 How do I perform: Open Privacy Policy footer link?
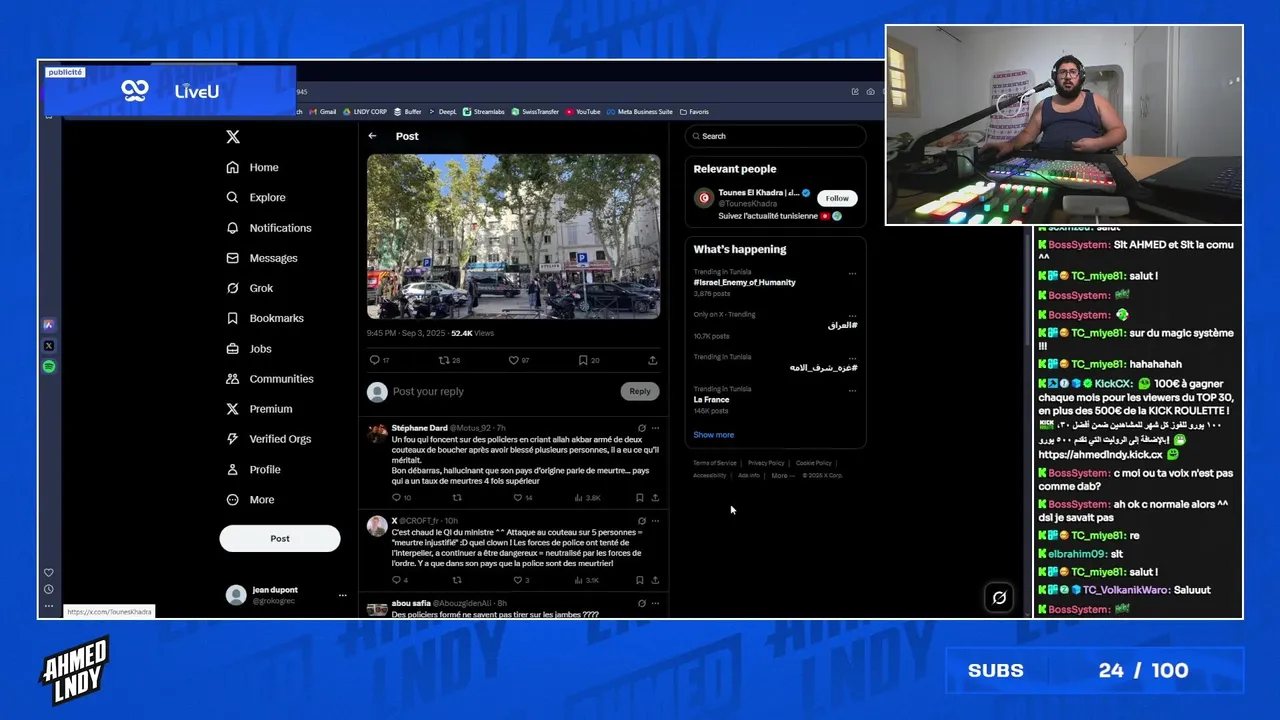(766, 463)
